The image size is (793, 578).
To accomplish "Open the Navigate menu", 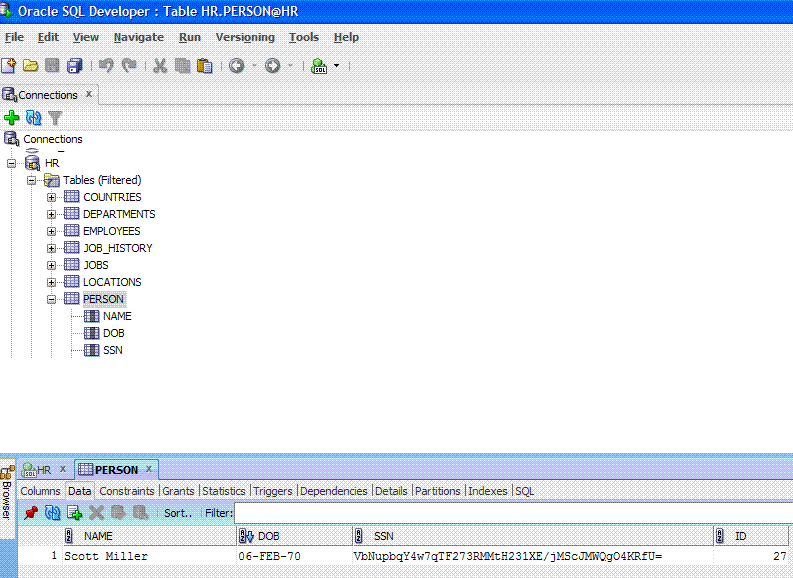I will (x=139, y=37).
